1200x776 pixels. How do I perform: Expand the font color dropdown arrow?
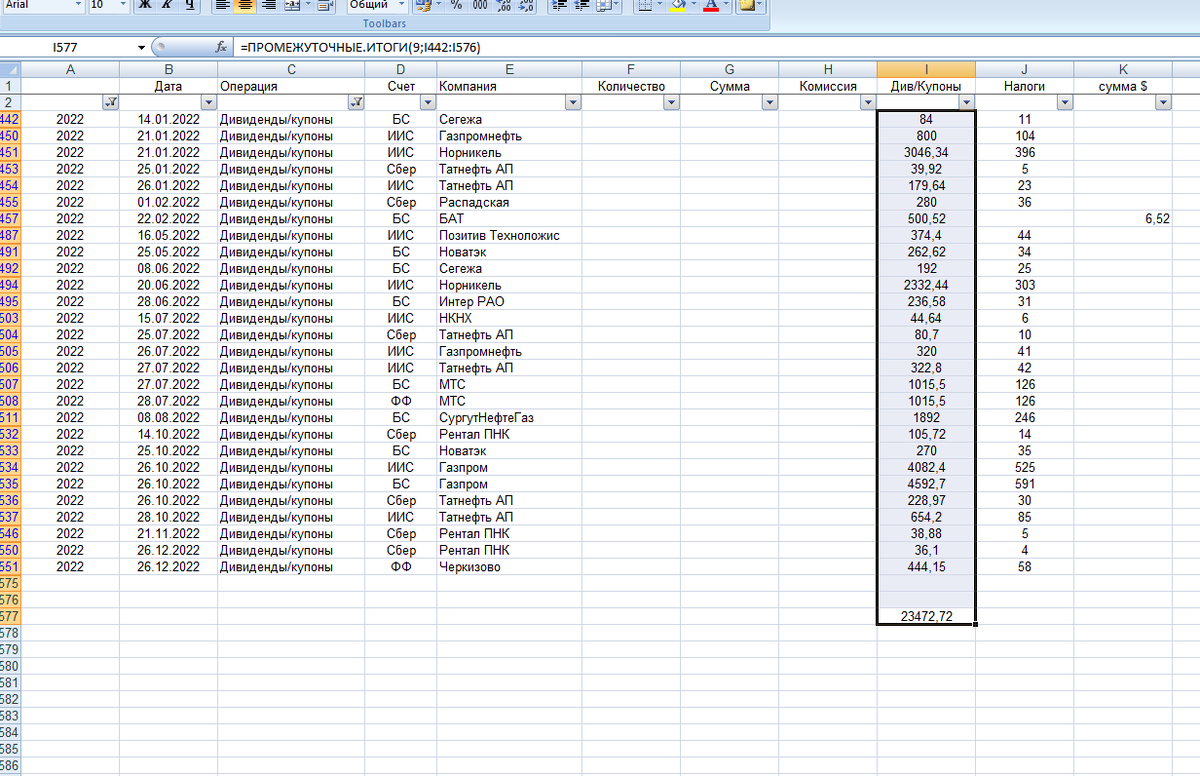point(726,5)
